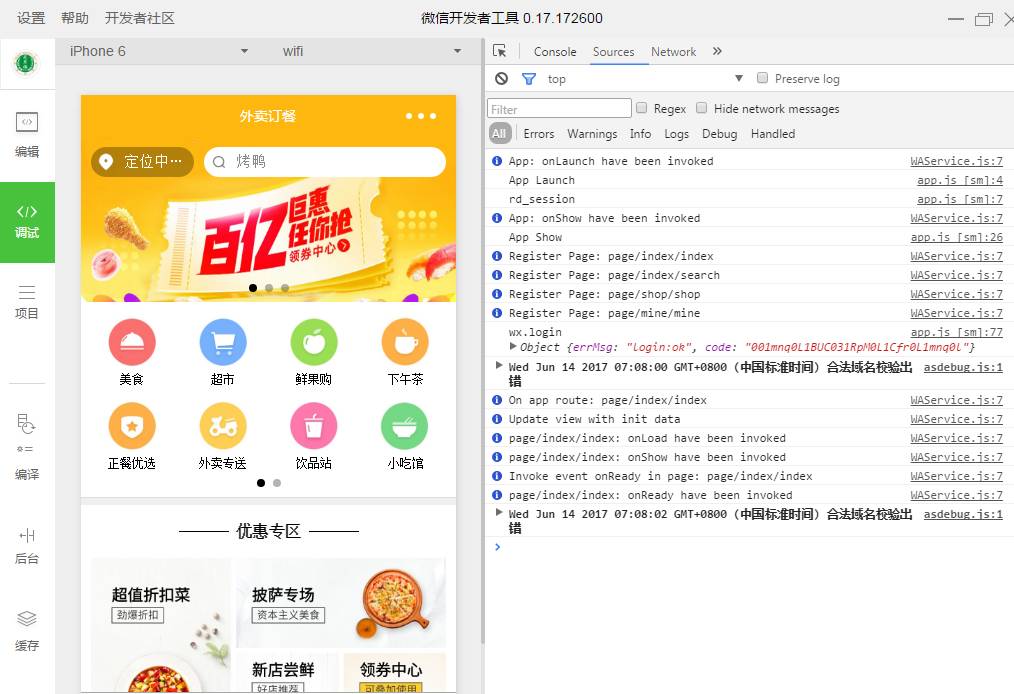
Task: Open the first asdebug.js:1 source link
Action: coord(963,367)
